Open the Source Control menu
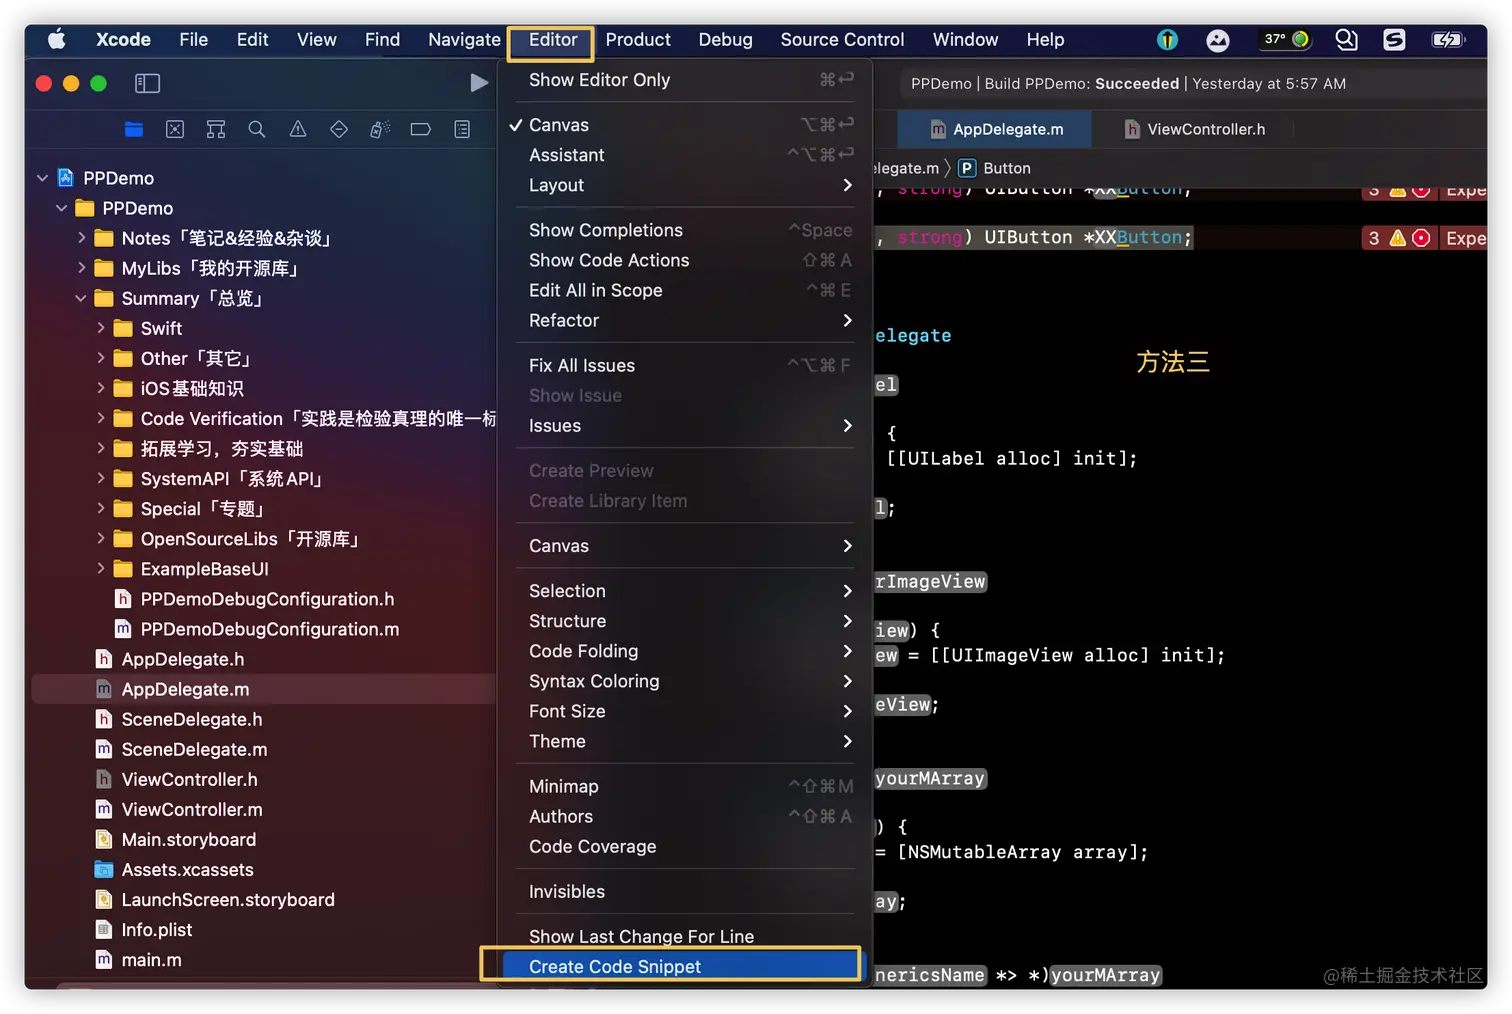Image resolution: width=1512 pixels, height=1014 pixels. point(842,40)
